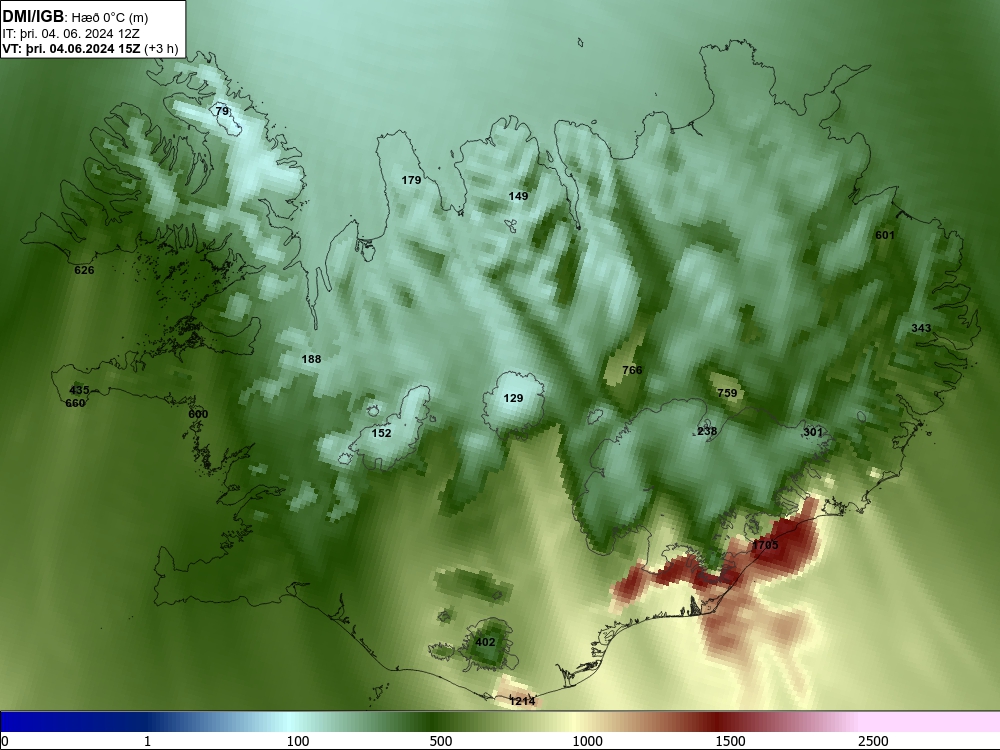Click the map value 179
Viewport: 1000px width, 750px height.
click(x=411, y=180)
